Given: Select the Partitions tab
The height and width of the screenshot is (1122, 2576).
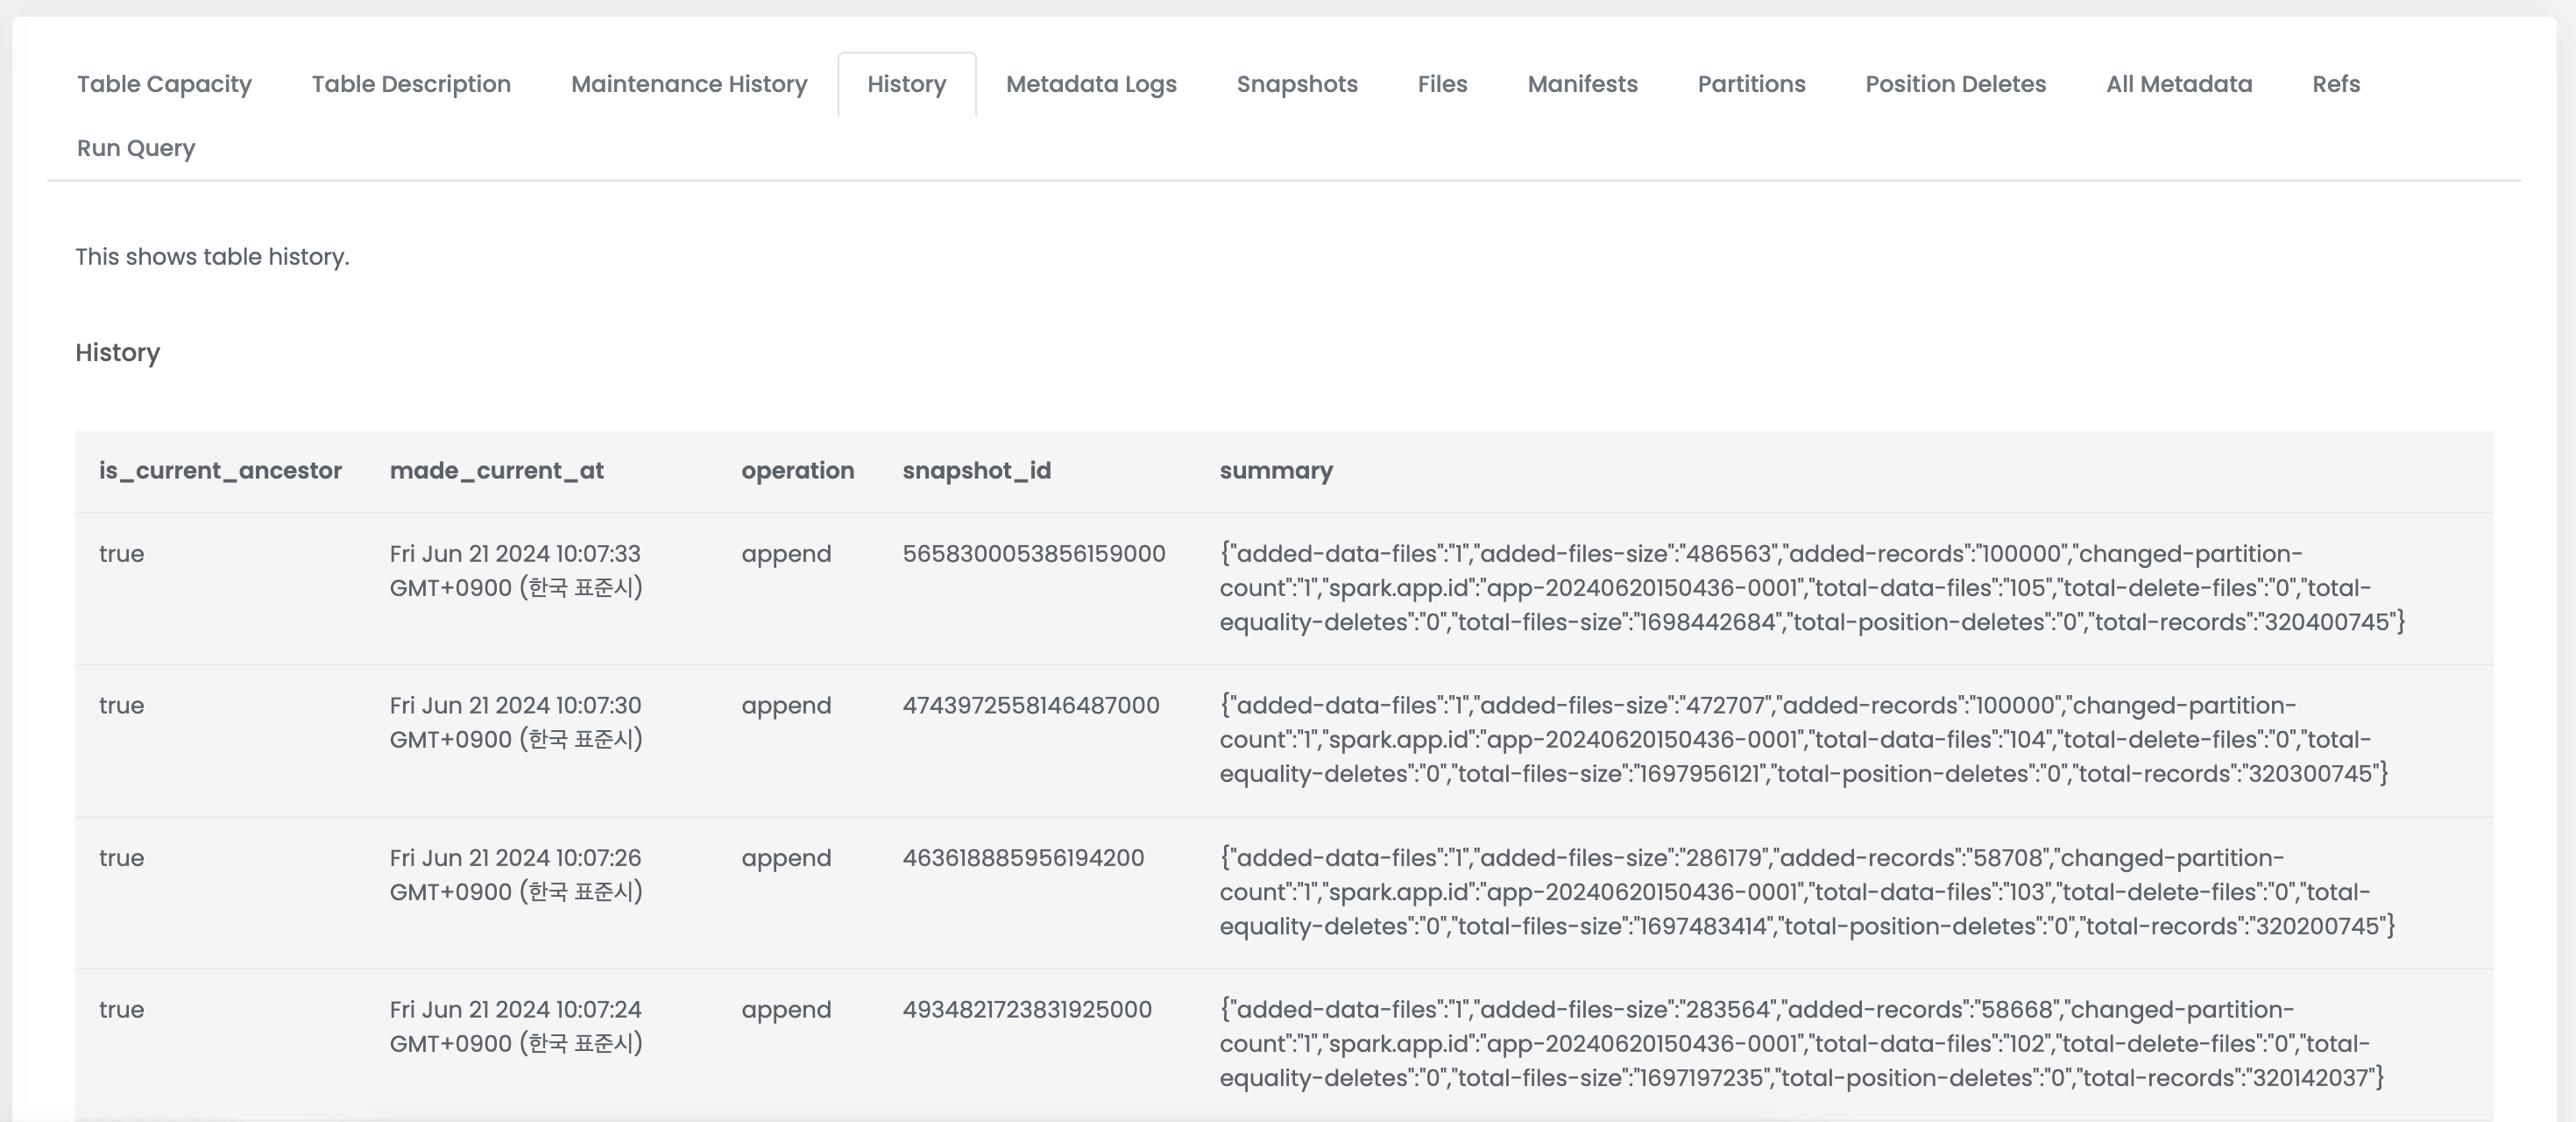Looking at the screenshot, I should click(1751, 84).
